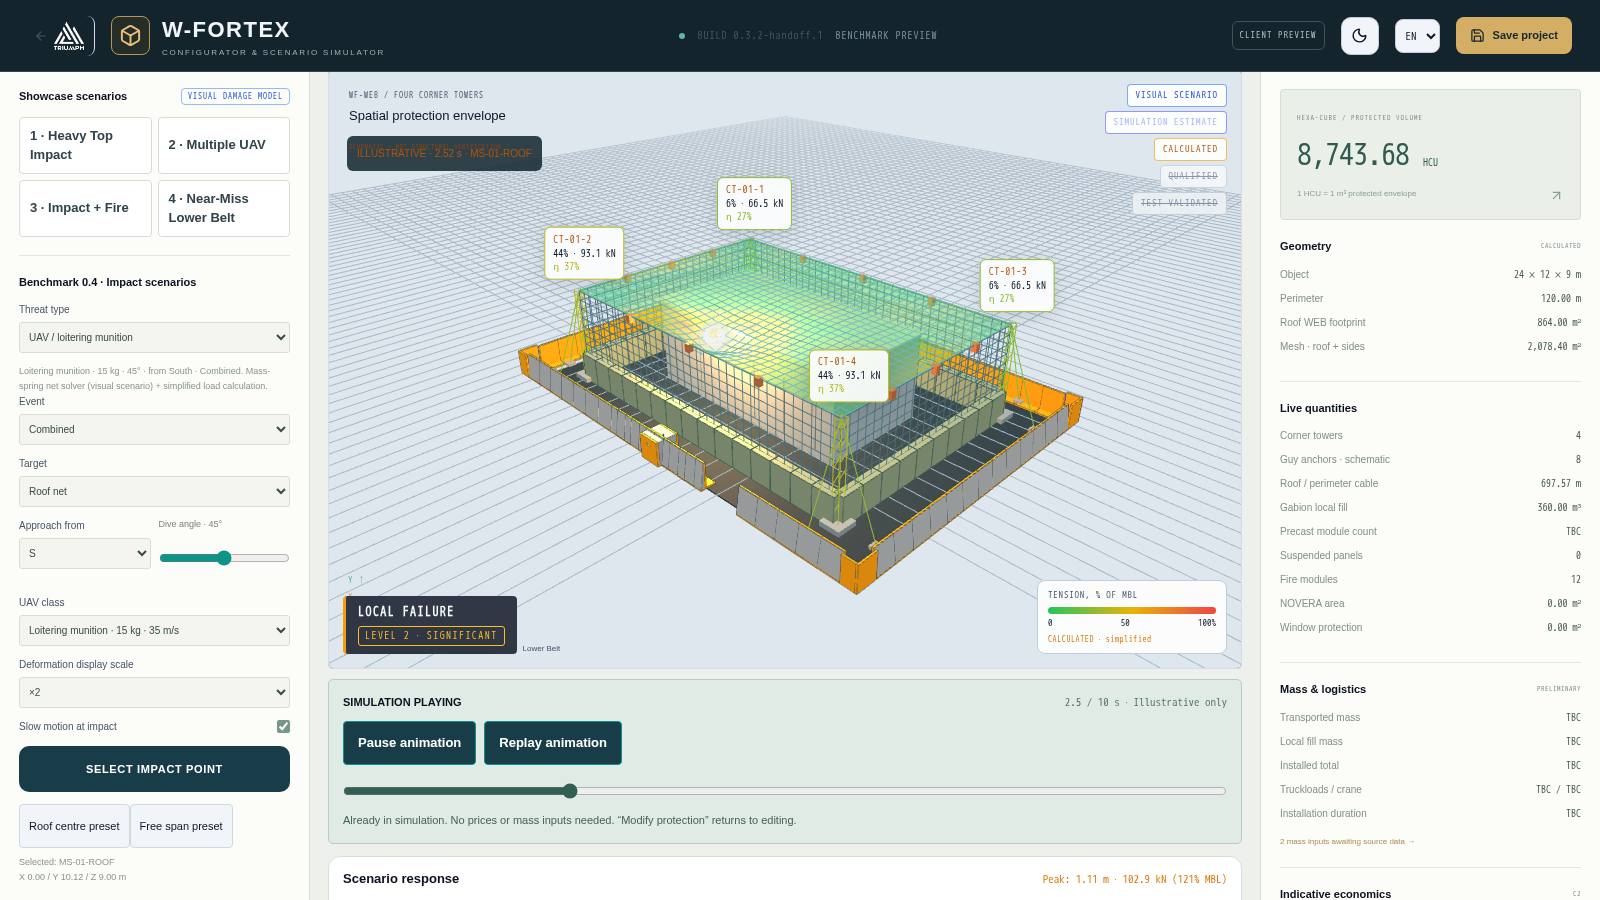This screenshot has width=1600, height=900.
Task: Select scenario 2 Multiple UAV
Action: (x=224, y=145)
